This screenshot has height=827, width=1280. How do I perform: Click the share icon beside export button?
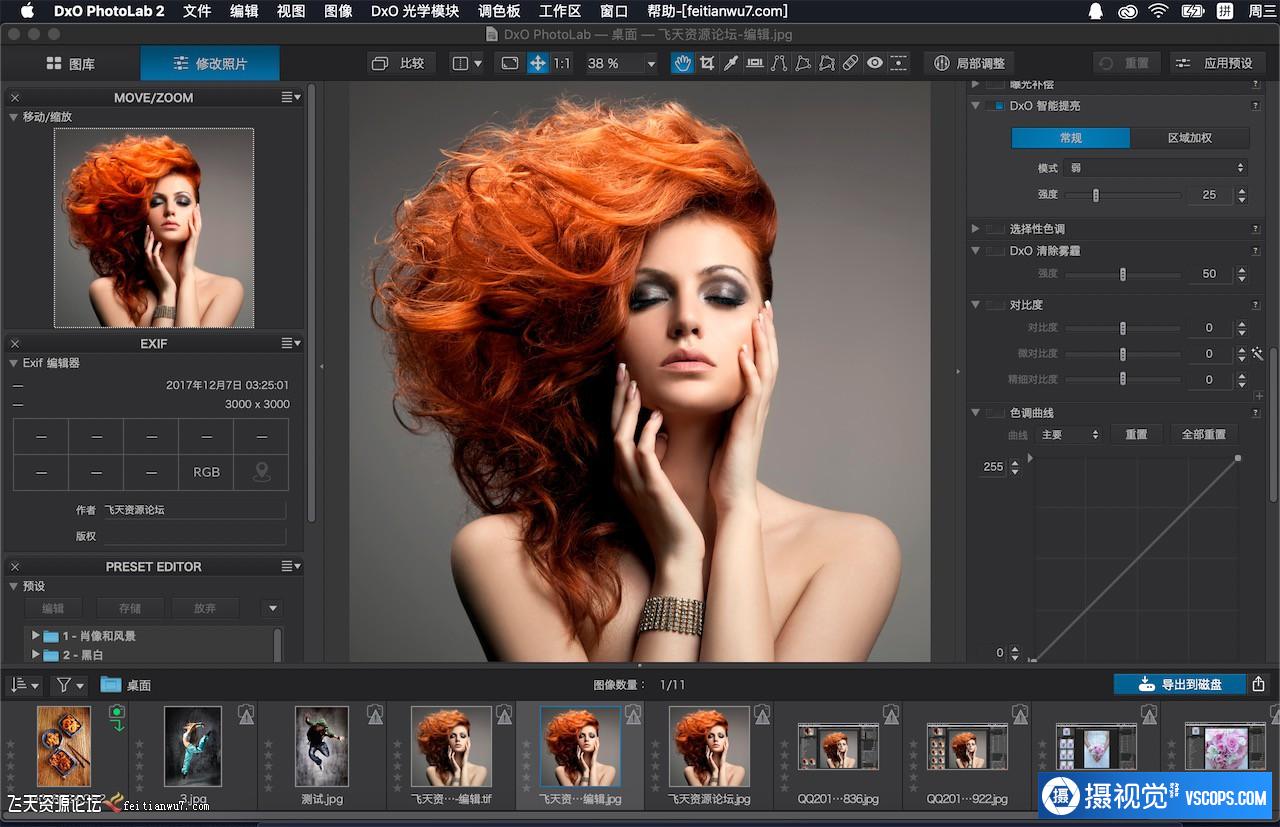[x=1258, y=684]
